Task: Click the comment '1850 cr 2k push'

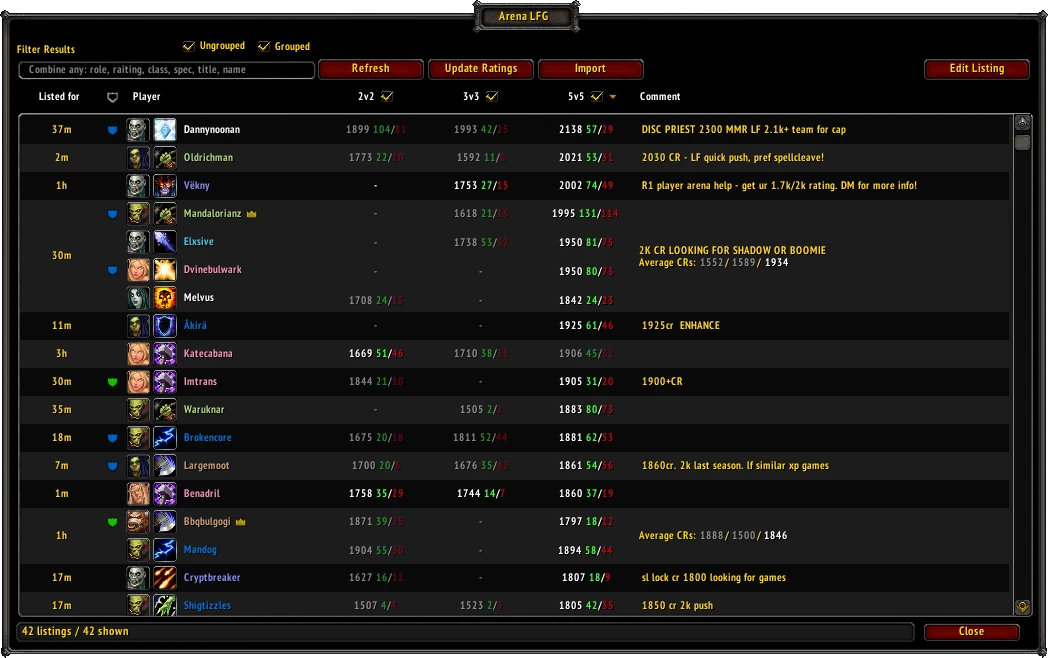Action: [677, 606]
